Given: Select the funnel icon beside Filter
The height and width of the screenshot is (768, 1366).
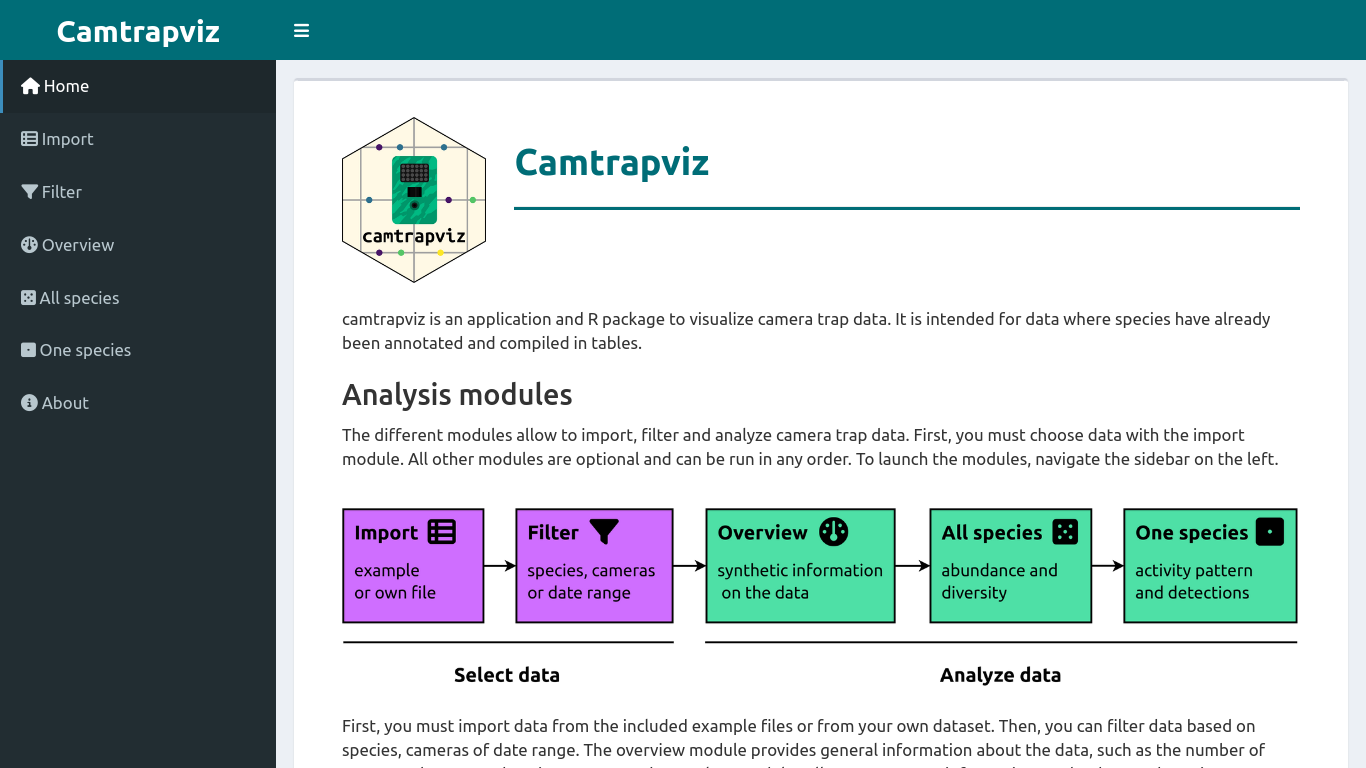Looking at the screenshot, I should (28, 191).
